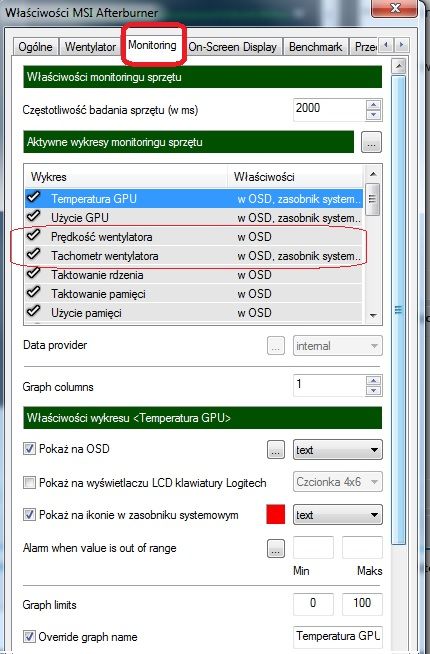Screen dimensions: 430x654
Task: Uncheck the Temperatura GPU graph checkmark
Action: tap(33, 197)
